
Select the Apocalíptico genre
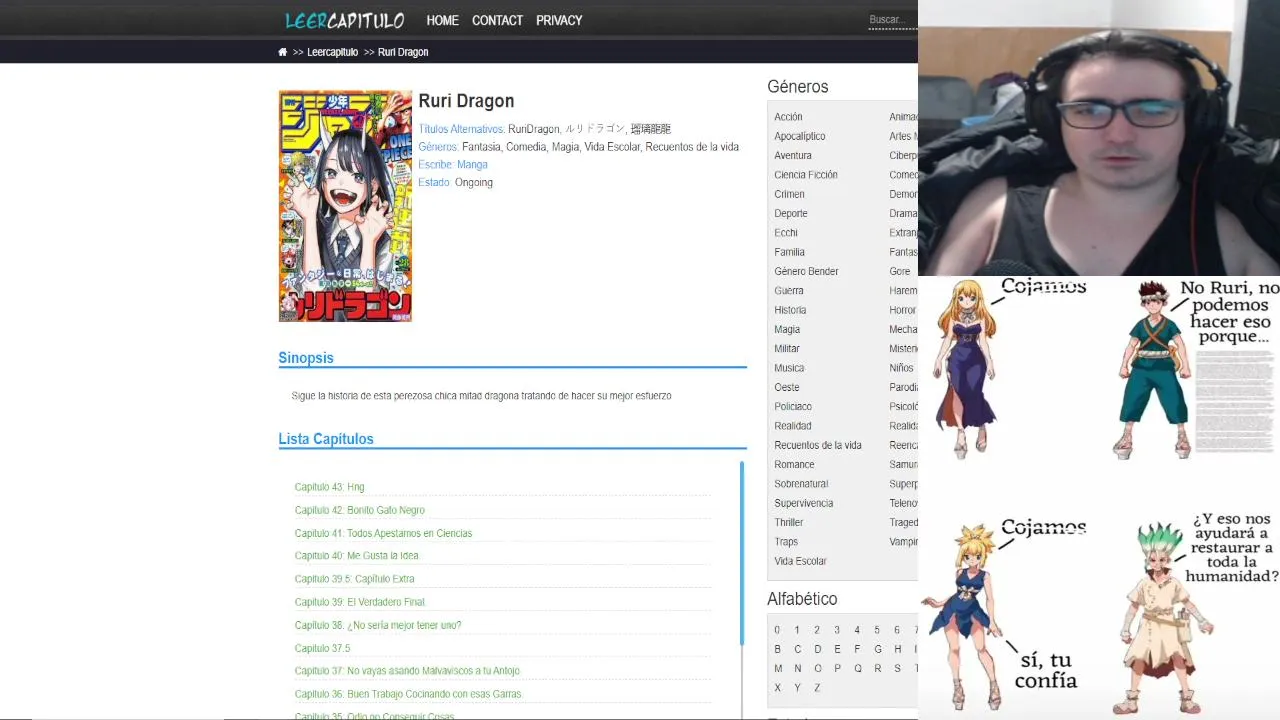pyautogui.click(x=800, y=136)
